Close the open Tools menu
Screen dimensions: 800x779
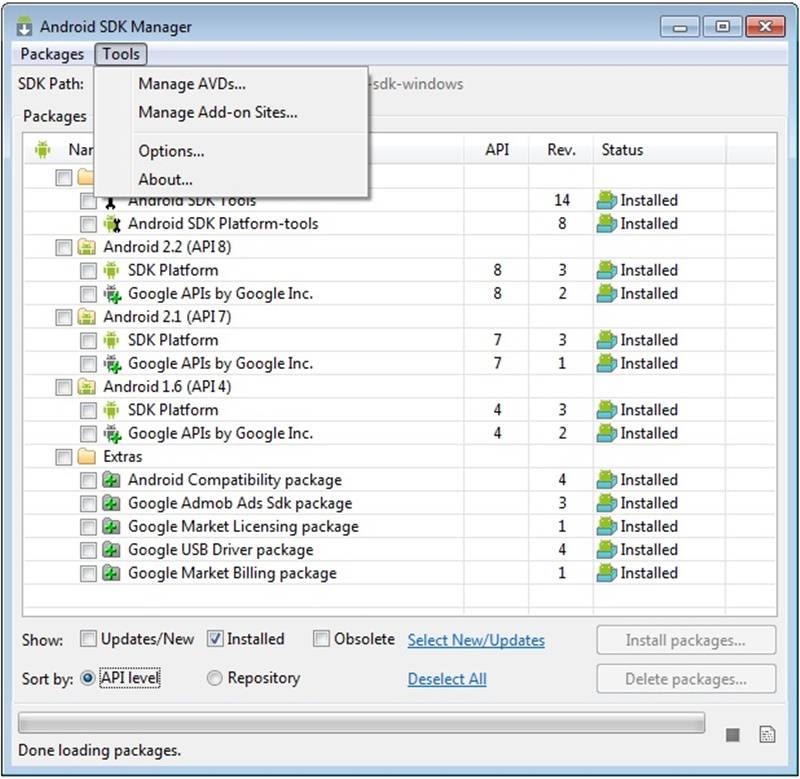(x=121, y=54)
